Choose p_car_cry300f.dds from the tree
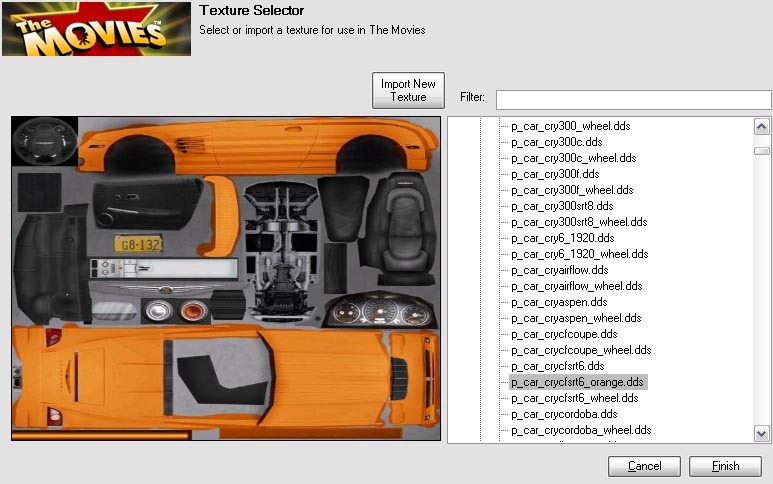Screen dimensions: 773x484 tap(551, 174)
